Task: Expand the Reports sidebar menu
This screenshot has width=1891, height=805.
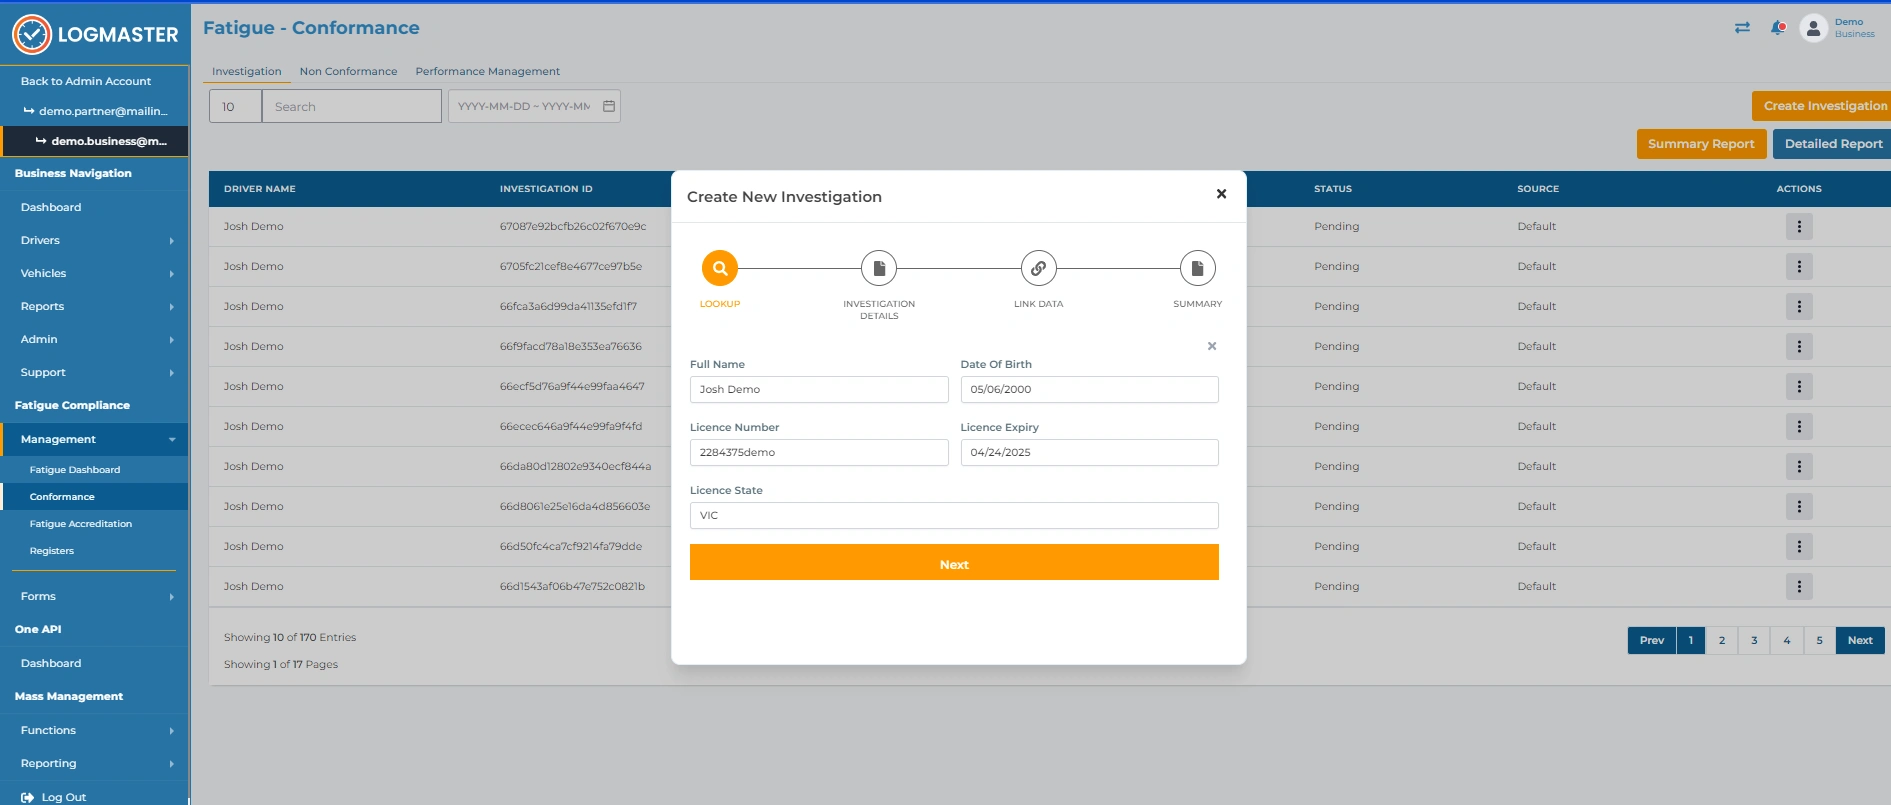Action: click(94, 306)
